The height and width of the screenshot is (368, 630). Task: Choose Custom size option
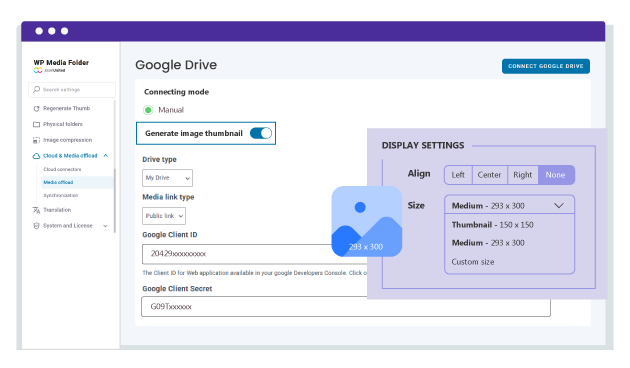click(472, 262)
